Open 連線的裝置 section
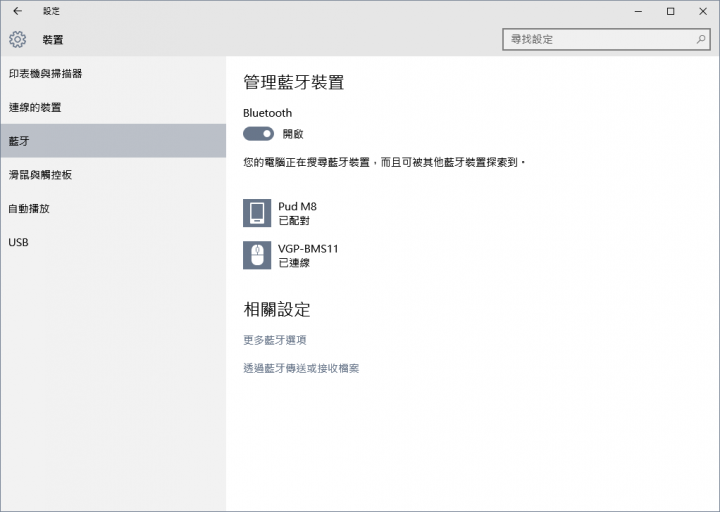The image size is (720, 512). pyautogui.click(x=113, y=107)
